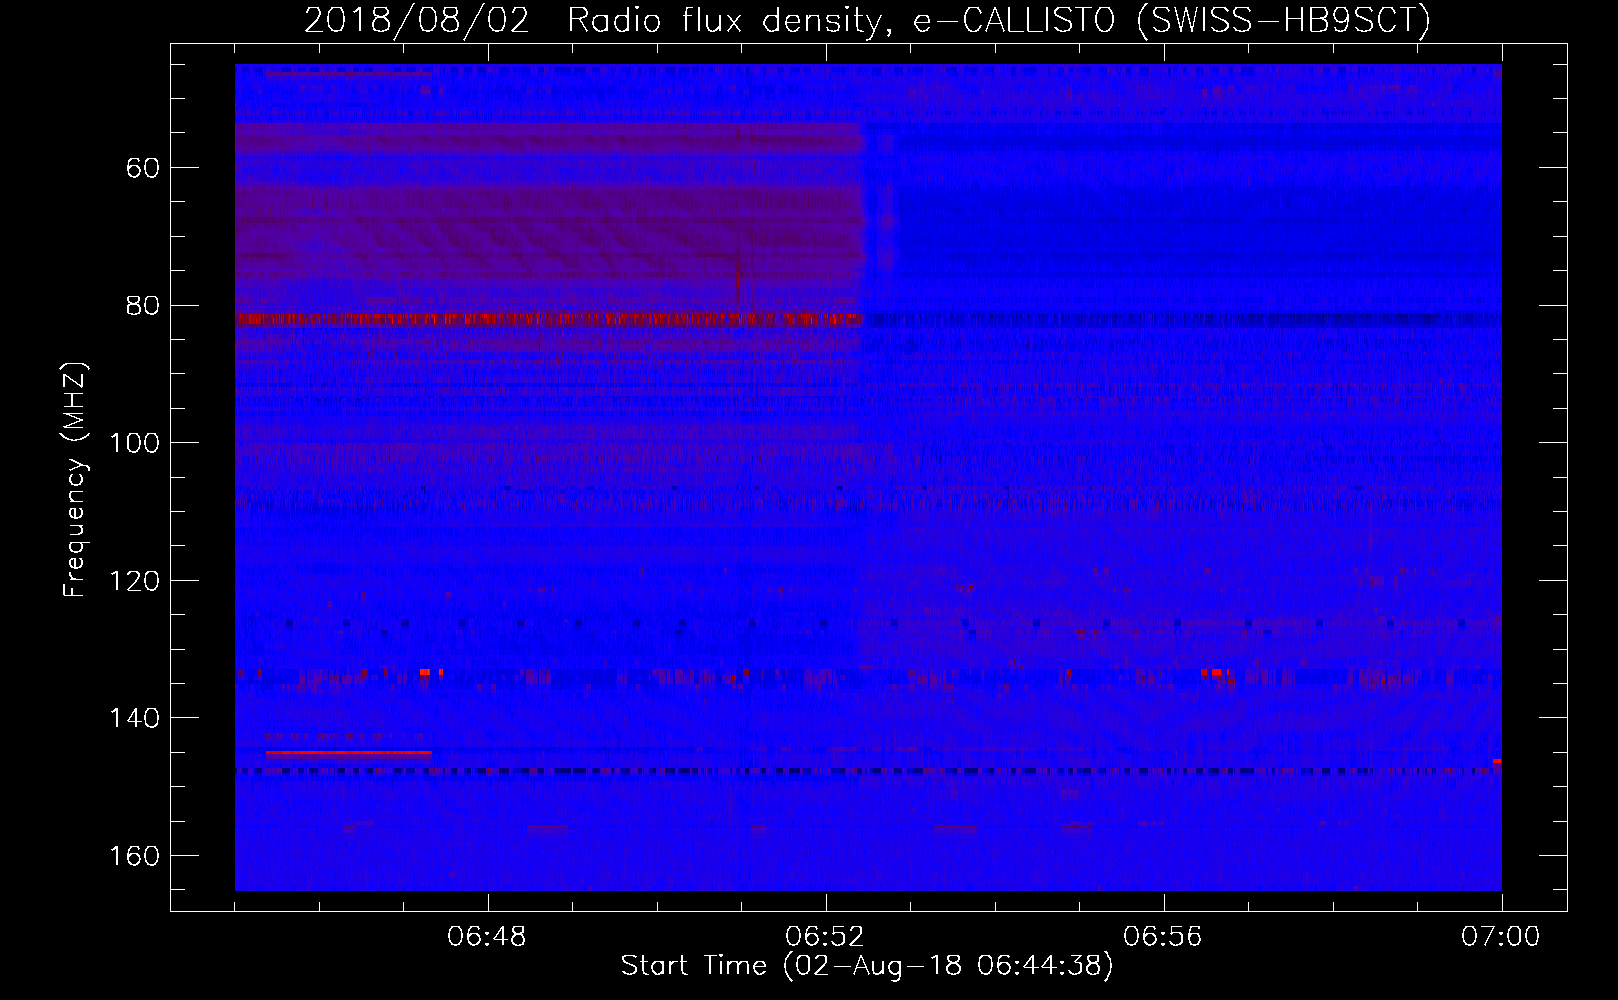Click the 160 MHz frequency tick label
The height and width of the screenshot is (1000, 1618).
134,856
